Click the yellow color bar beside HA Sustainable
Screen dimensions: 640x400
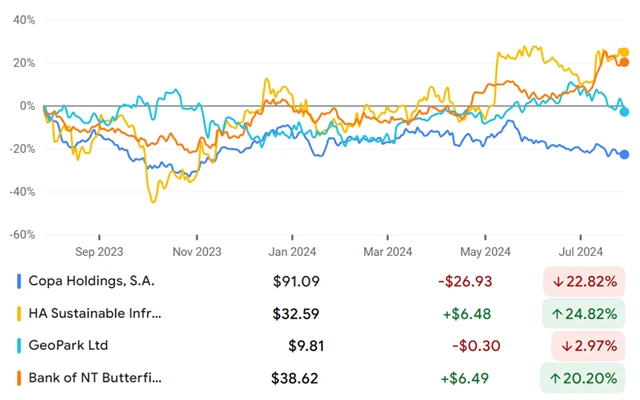(19, 314)
